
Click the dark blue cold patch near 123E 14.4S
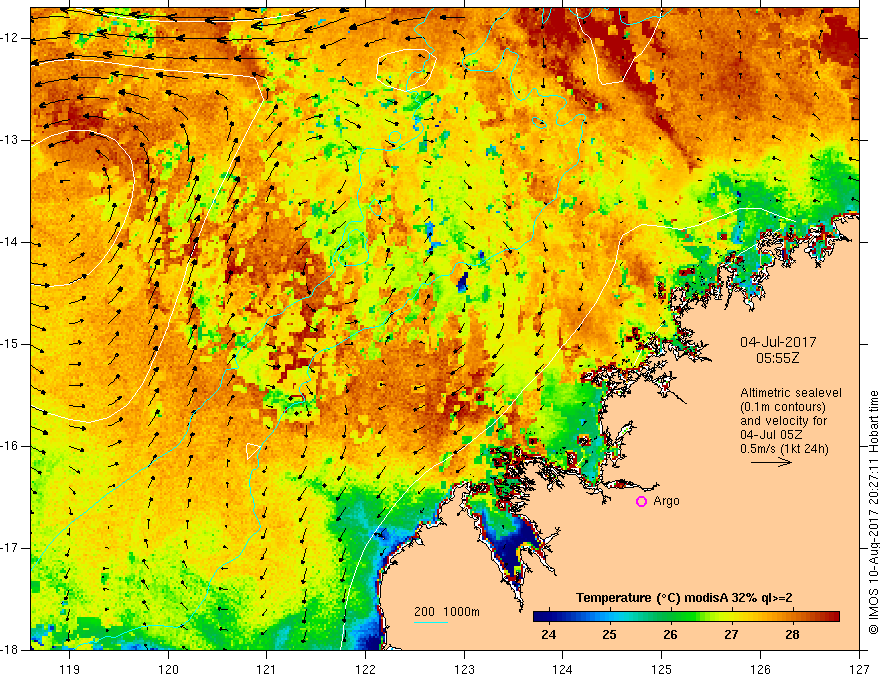click(x=462, y=283)
